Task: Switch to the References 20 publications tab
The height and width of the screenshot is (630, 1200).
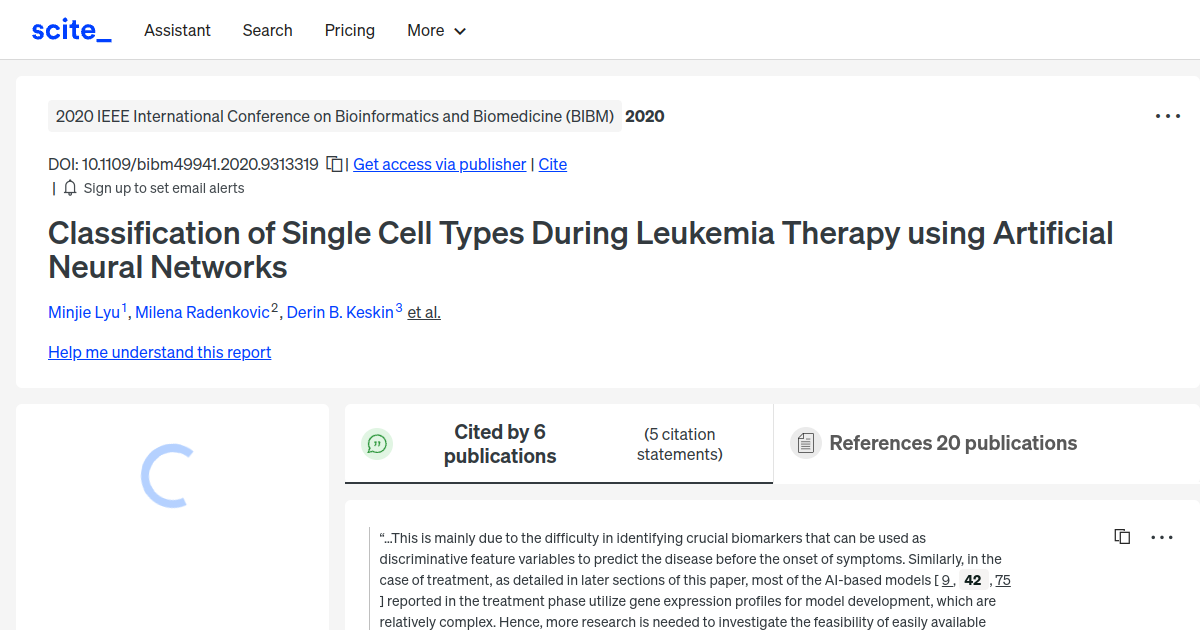Action: tap(953, 443)
